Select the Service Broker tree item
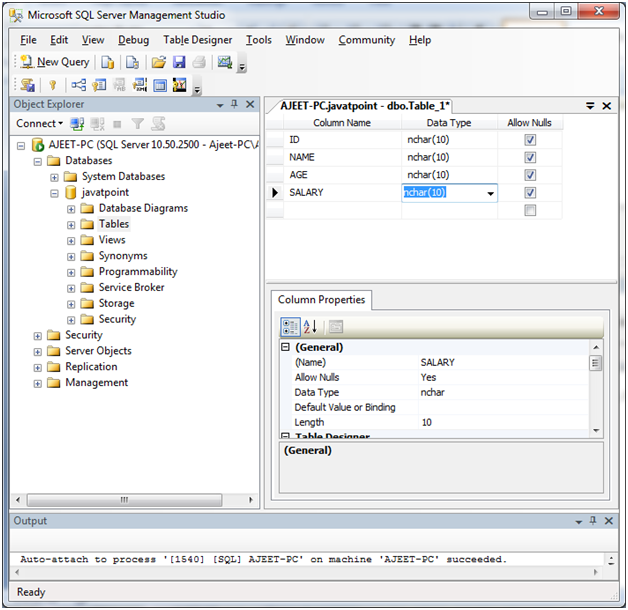Viewport: 628px width, 610px height. tap(131, 288)
